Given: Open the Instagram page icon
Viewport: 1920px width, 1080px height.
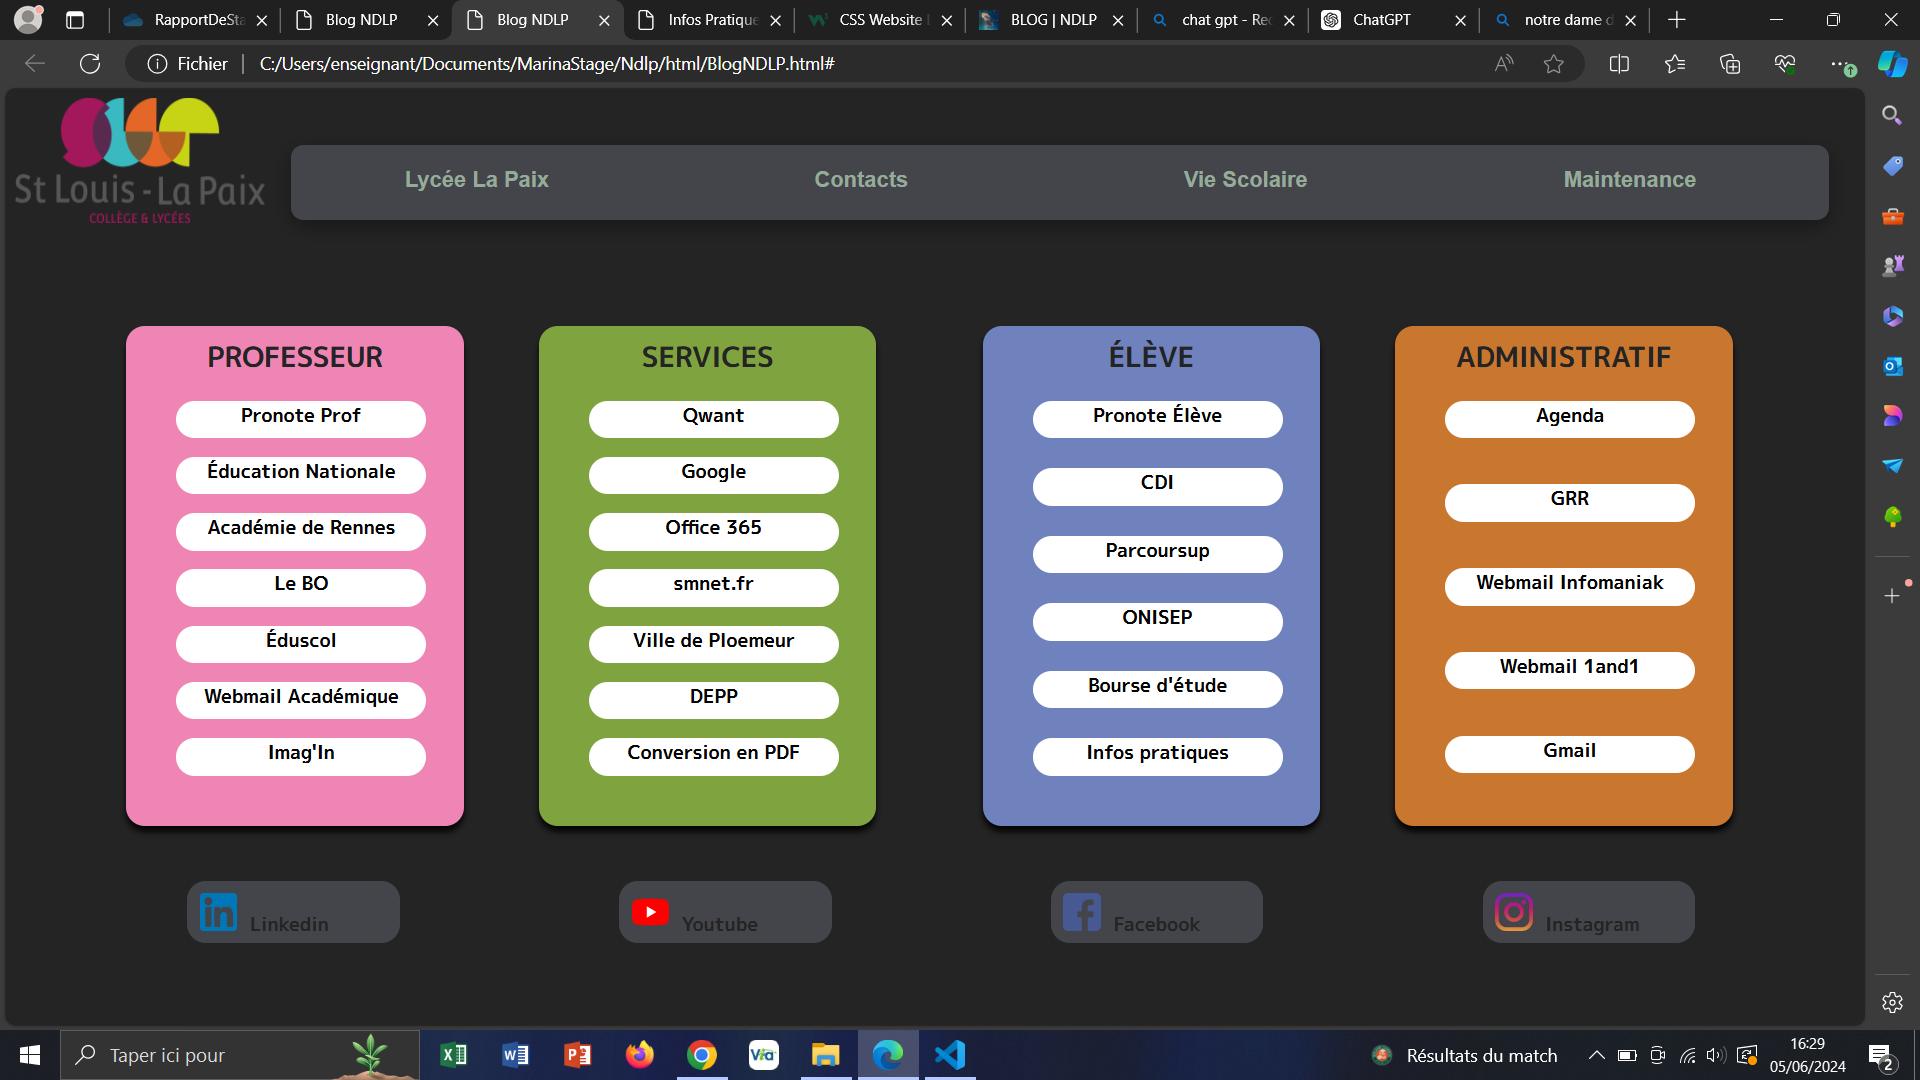Looking at the screenshot, I should [x=1514, y=911].
